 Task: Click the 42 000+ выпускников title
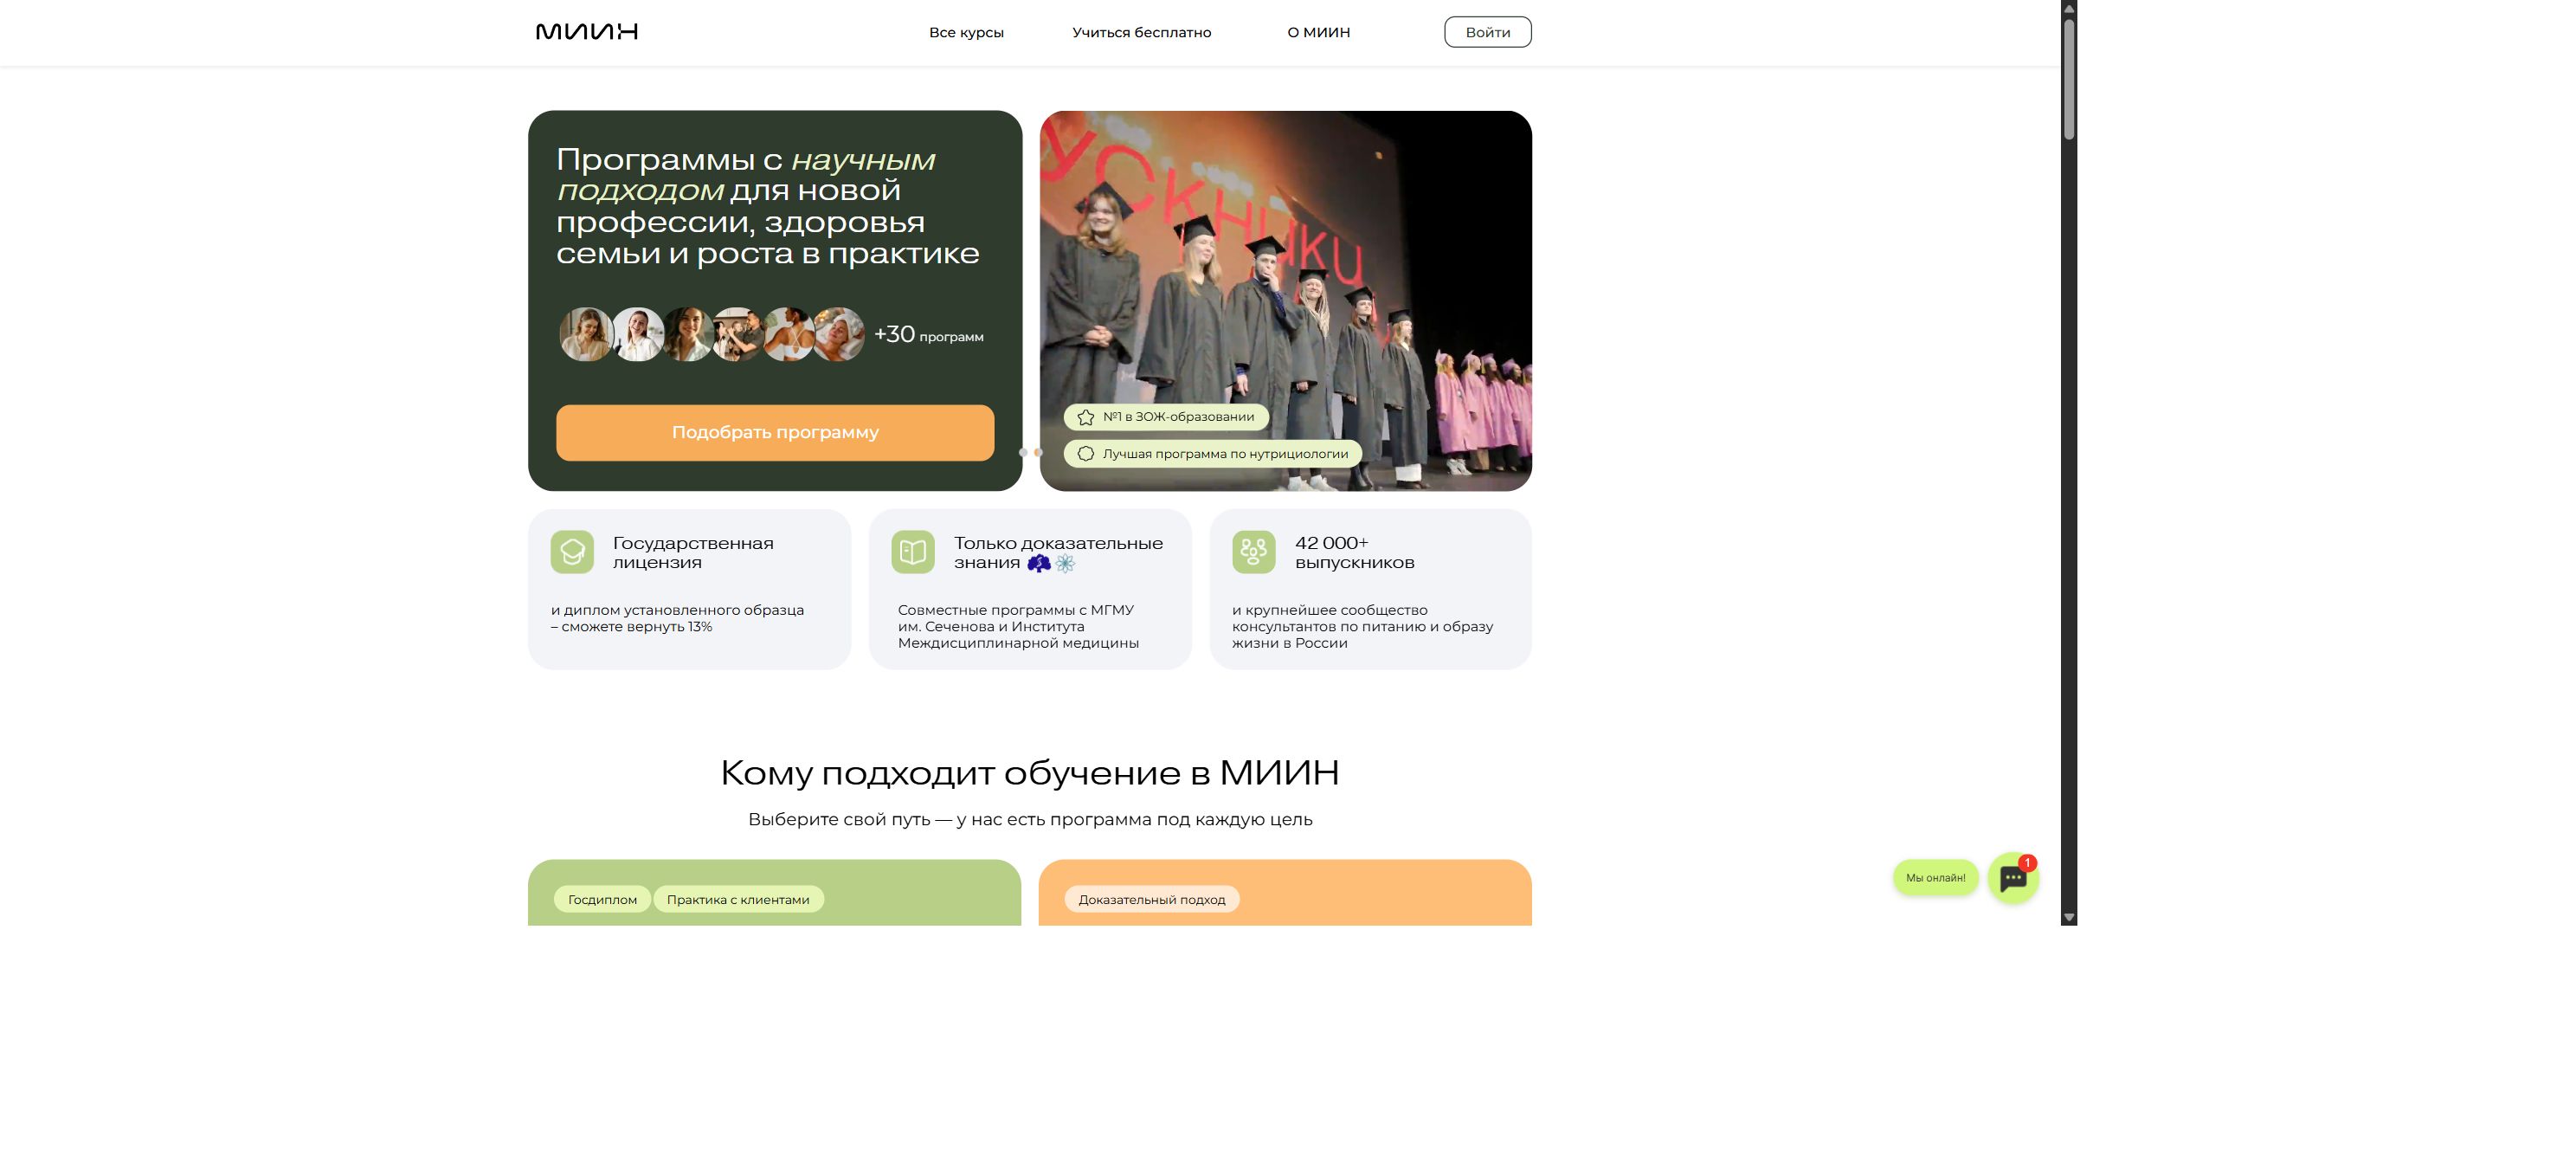coord(1354,552)
